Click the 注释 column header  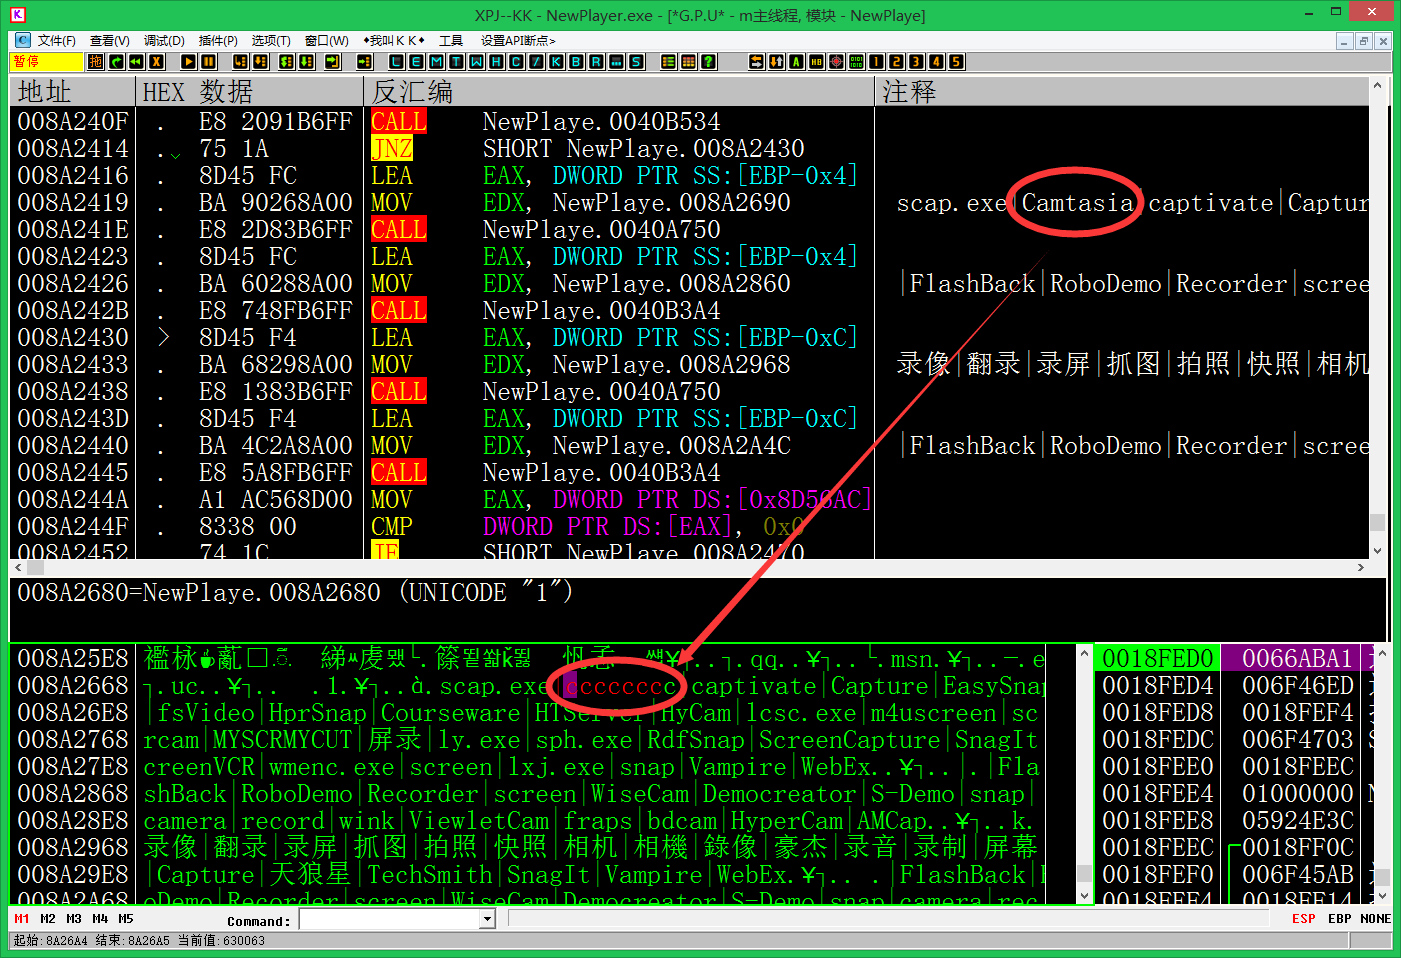click(1122, 92)
